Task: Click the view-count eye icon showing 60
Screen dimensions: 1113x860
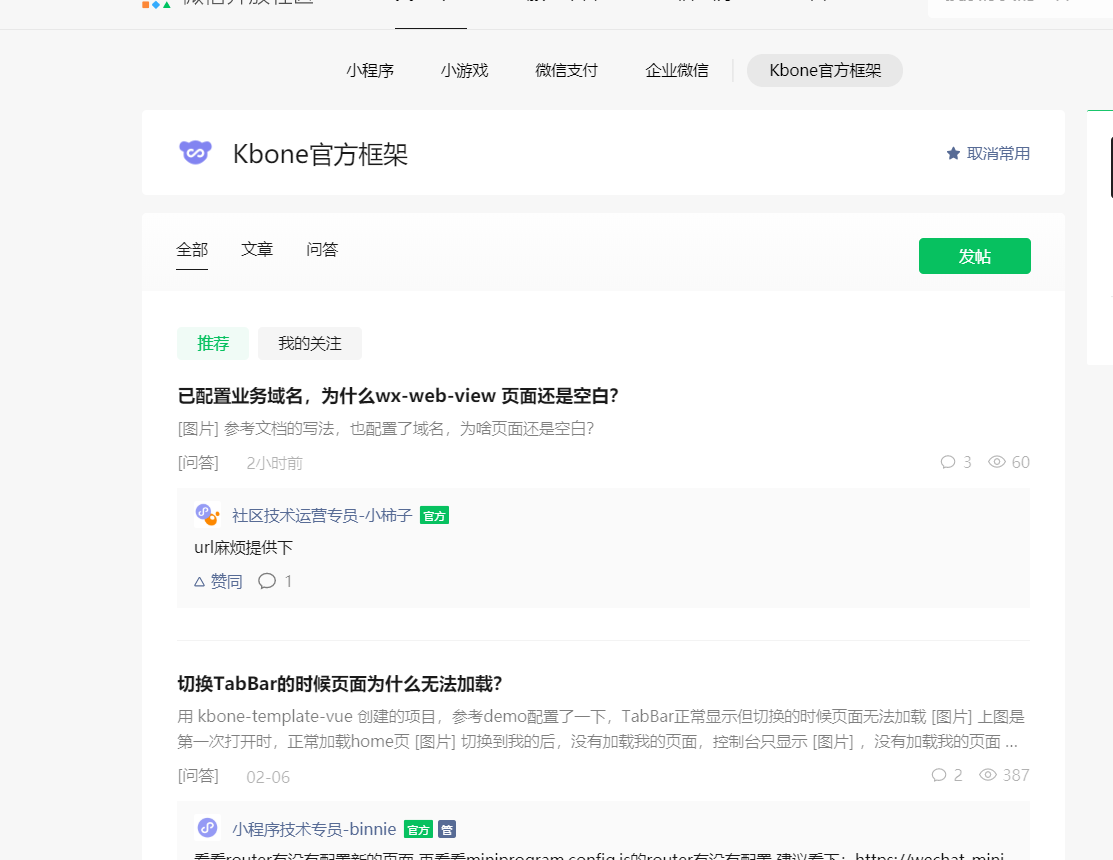Action: [x=997, y=462]
